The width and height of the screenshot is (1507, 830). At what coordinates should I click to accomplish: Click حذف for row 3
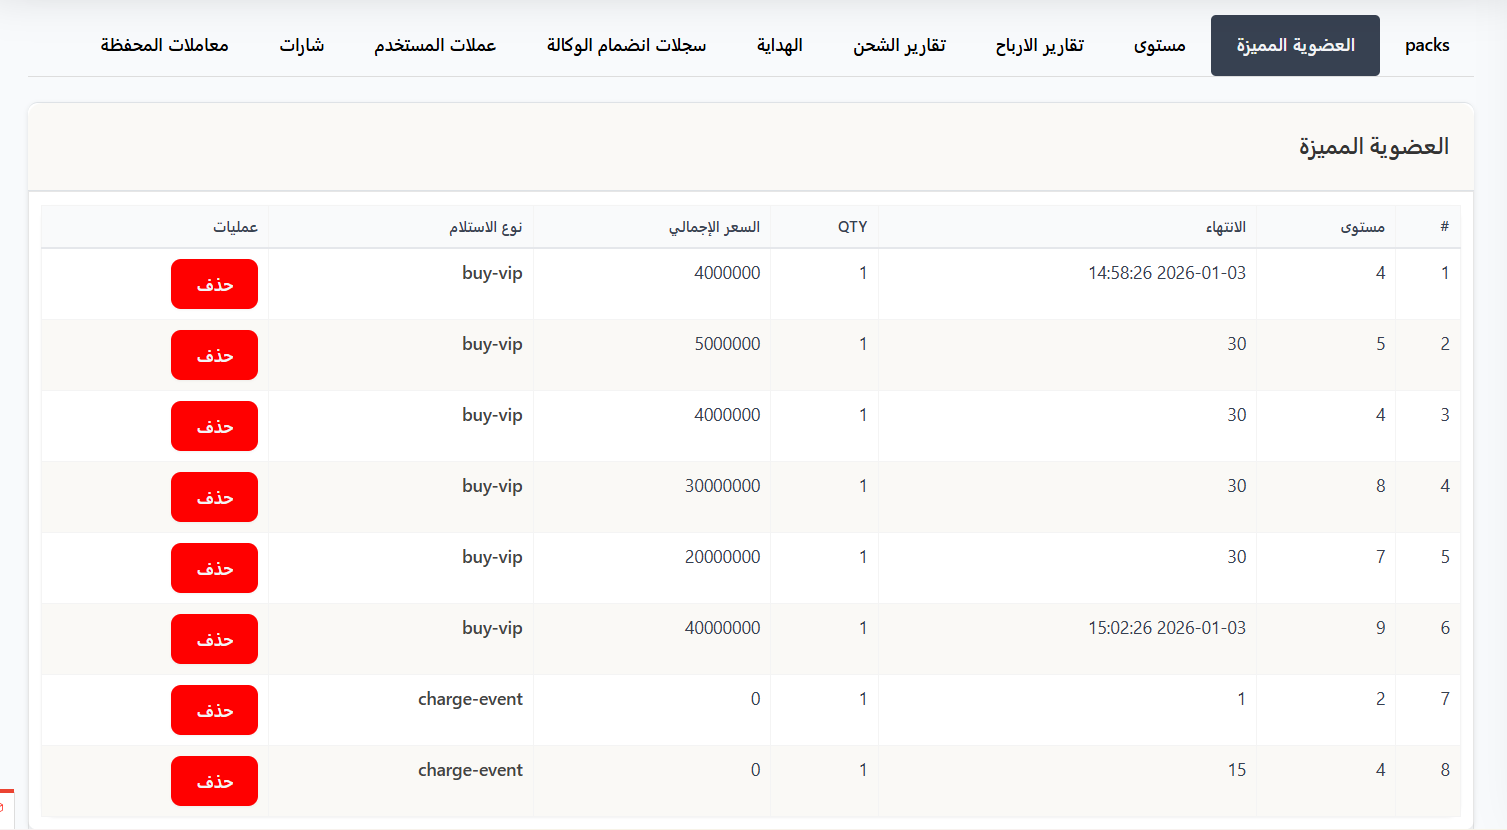pos(214,426)
